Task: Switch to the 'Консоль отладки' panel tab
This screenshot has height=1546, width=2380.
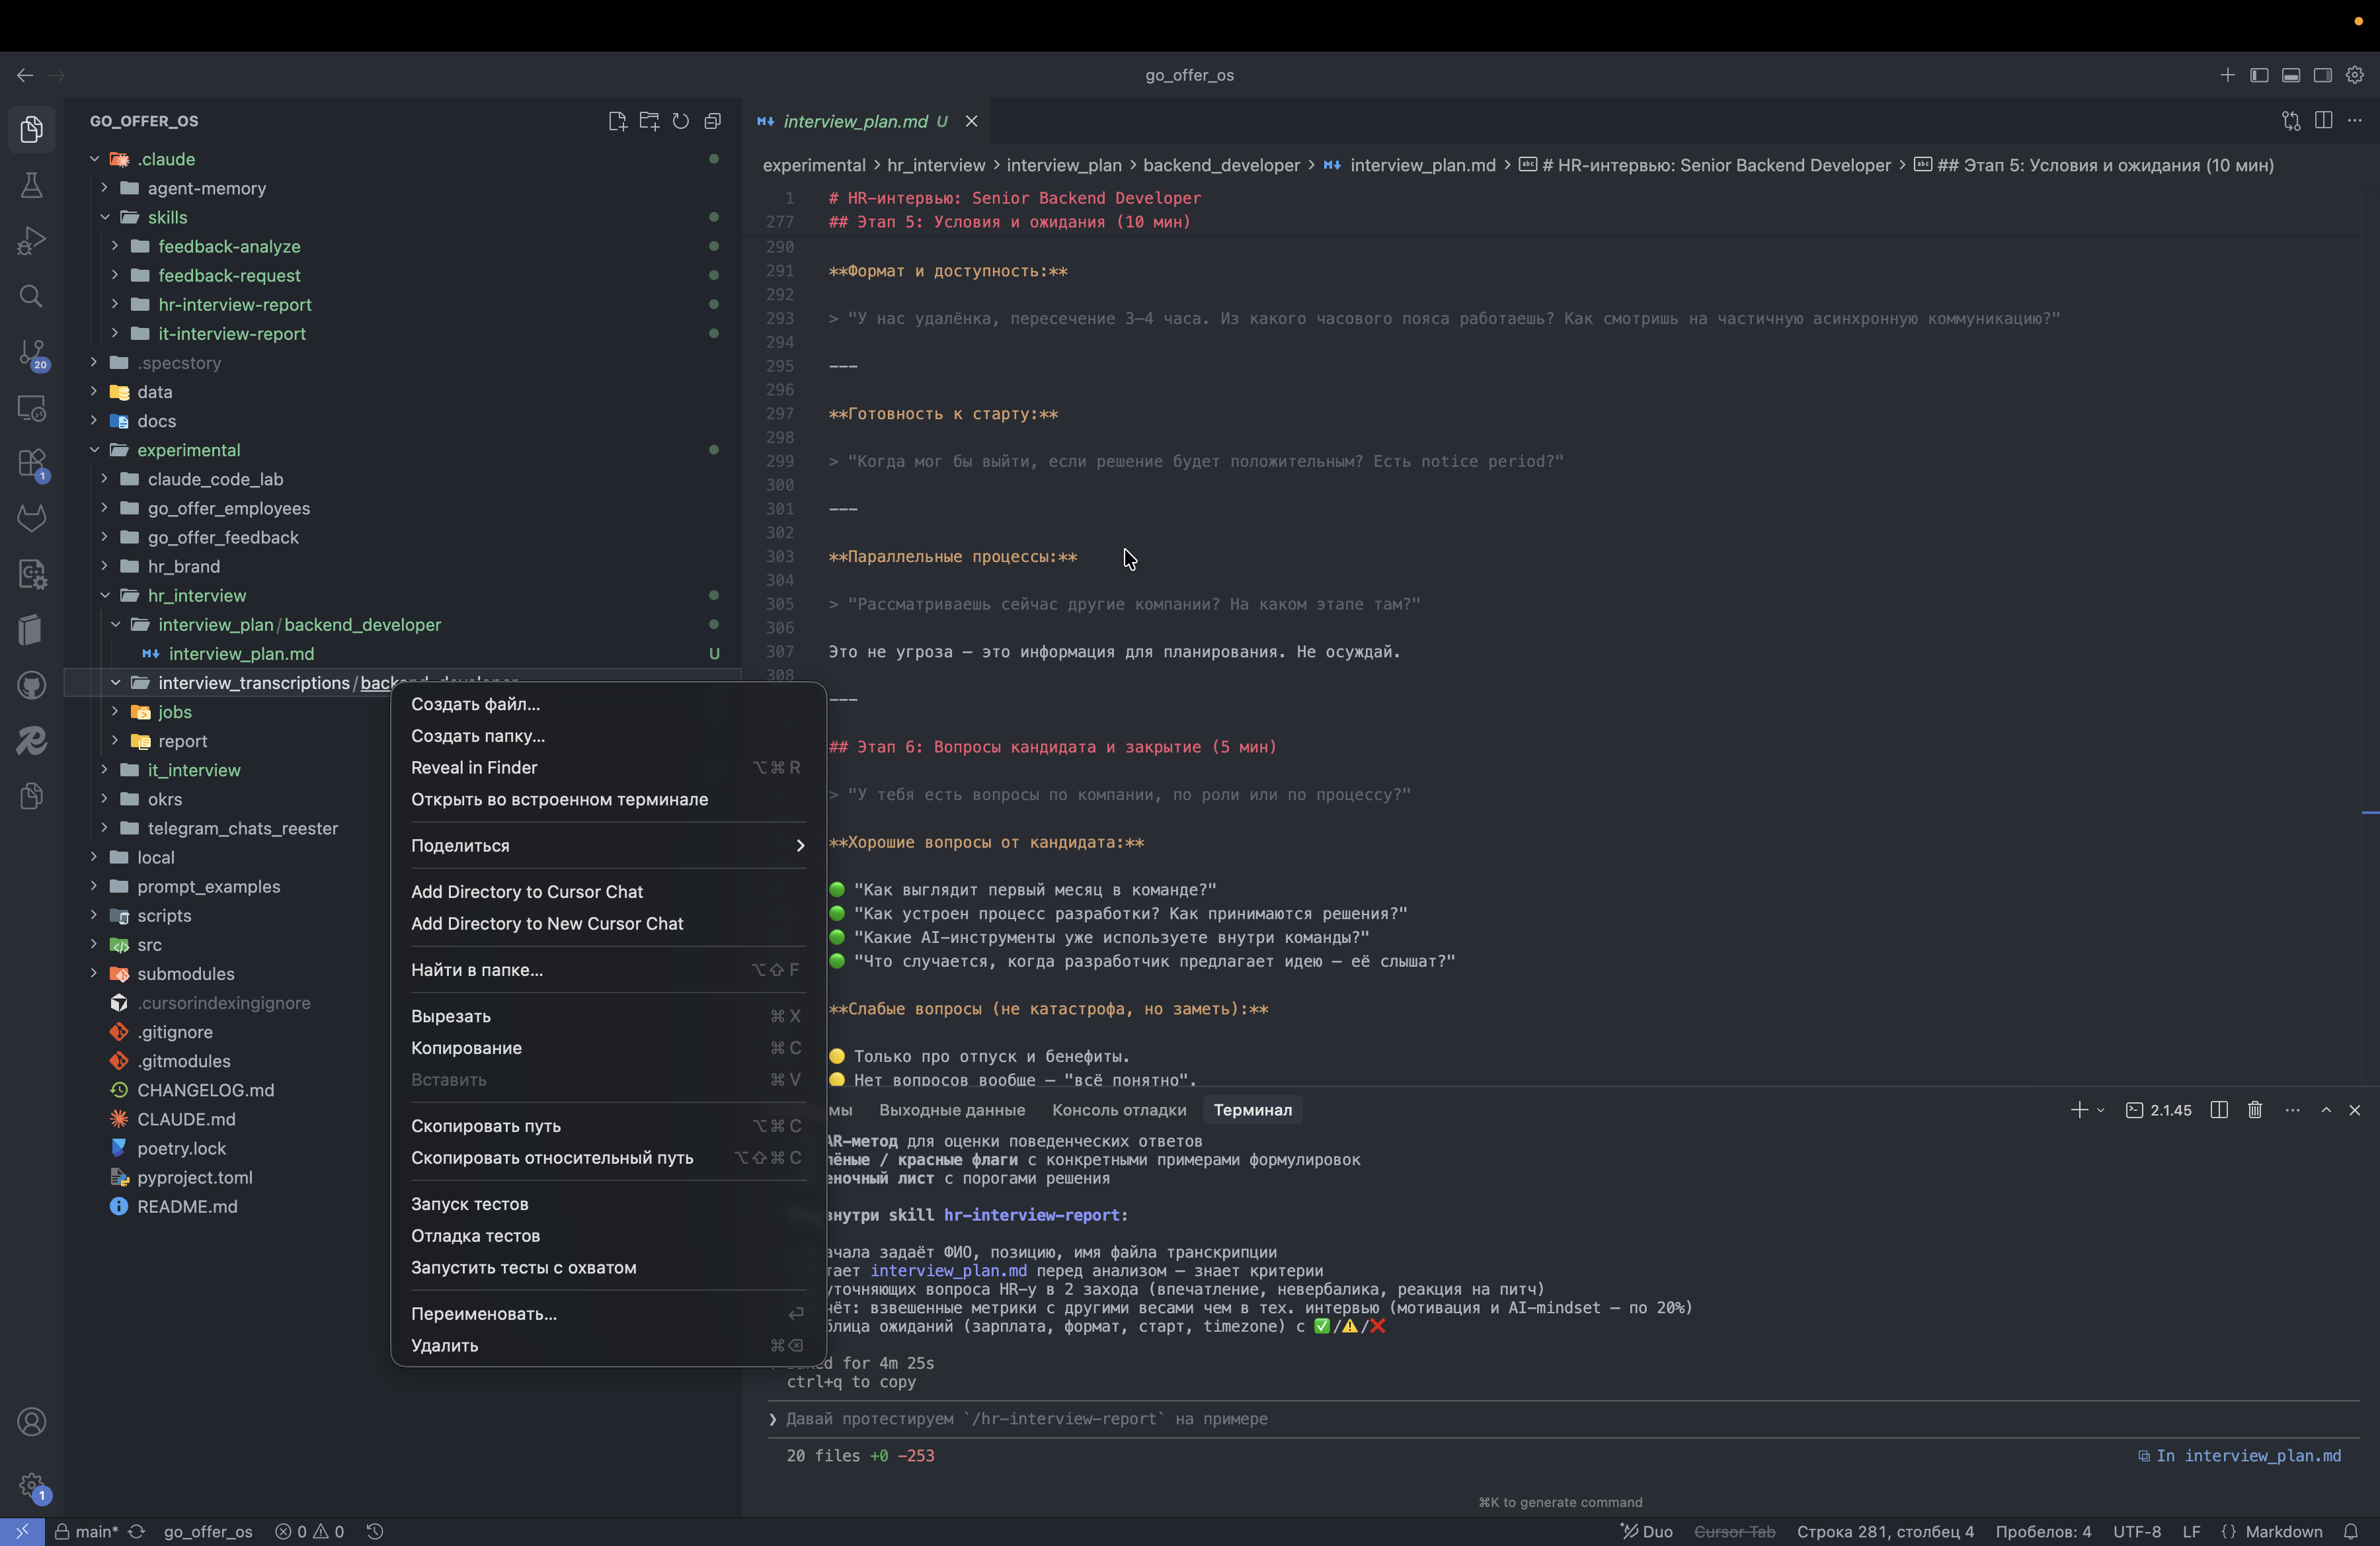Action: (x=1118, y=1110)
